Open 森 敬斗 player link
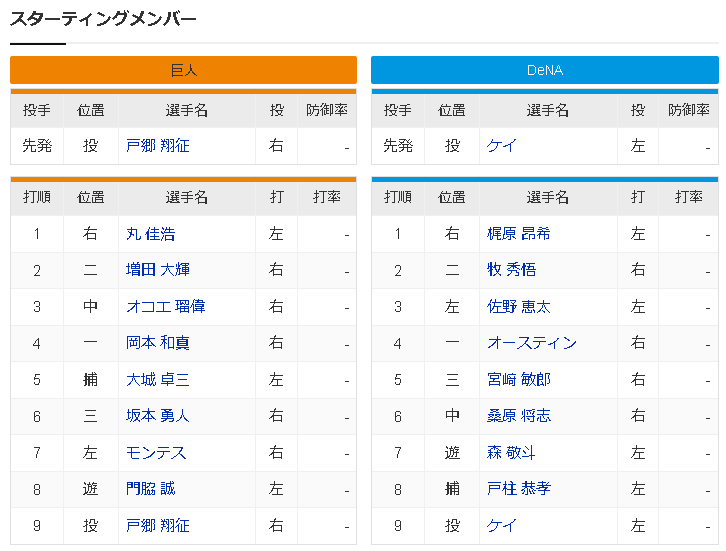726x551 pixels. pyautogui.click(x=511, y=453)
